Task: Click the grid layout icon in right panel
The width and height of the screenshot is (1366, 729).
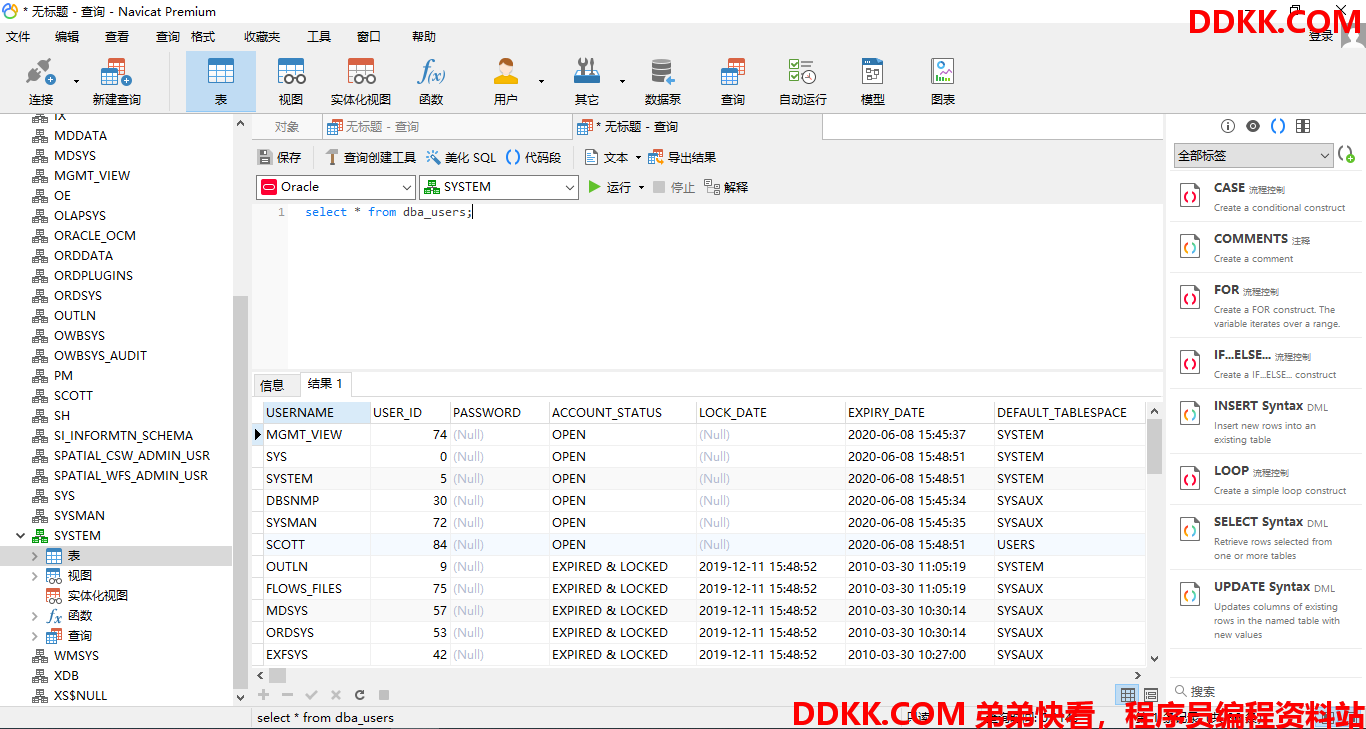Action: 1303,126
